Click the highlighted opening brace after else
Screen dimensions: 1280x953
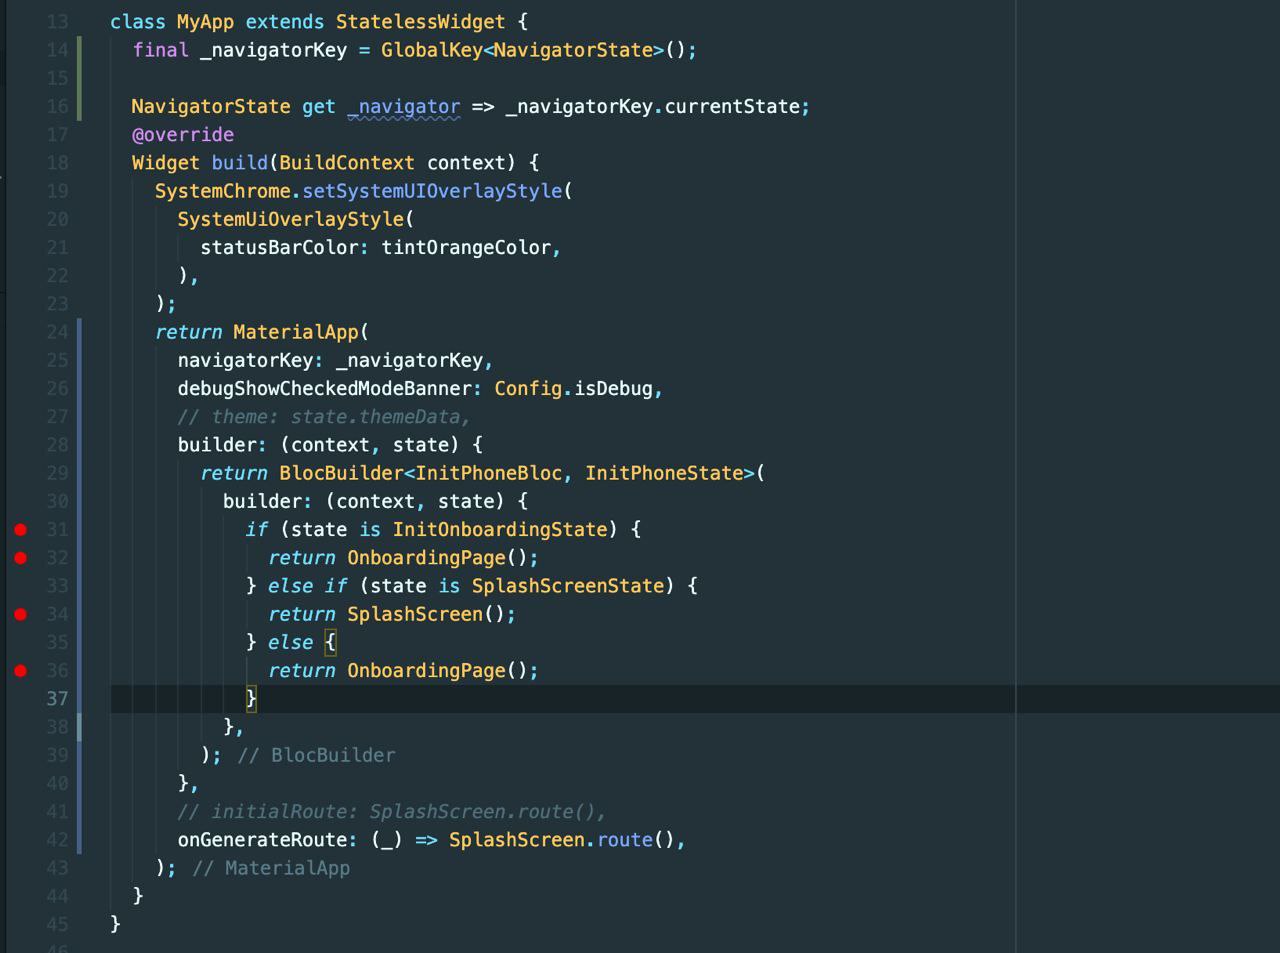330,642
